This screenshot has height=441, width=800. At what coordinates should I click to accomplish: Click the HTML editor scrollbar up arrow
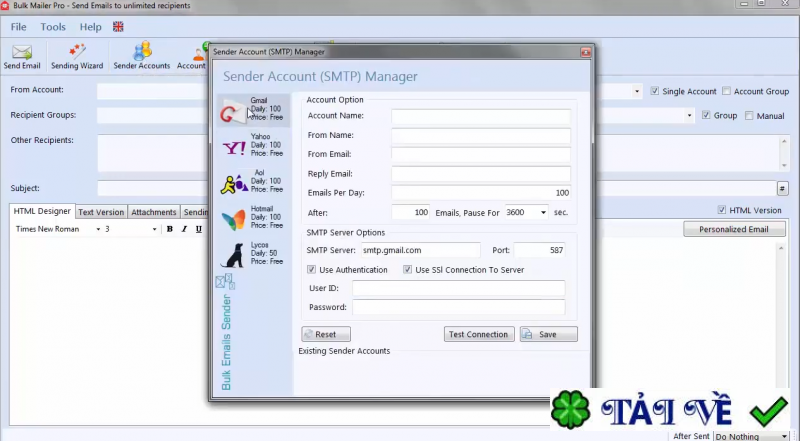pyautogui.click(x=781, y=248)
